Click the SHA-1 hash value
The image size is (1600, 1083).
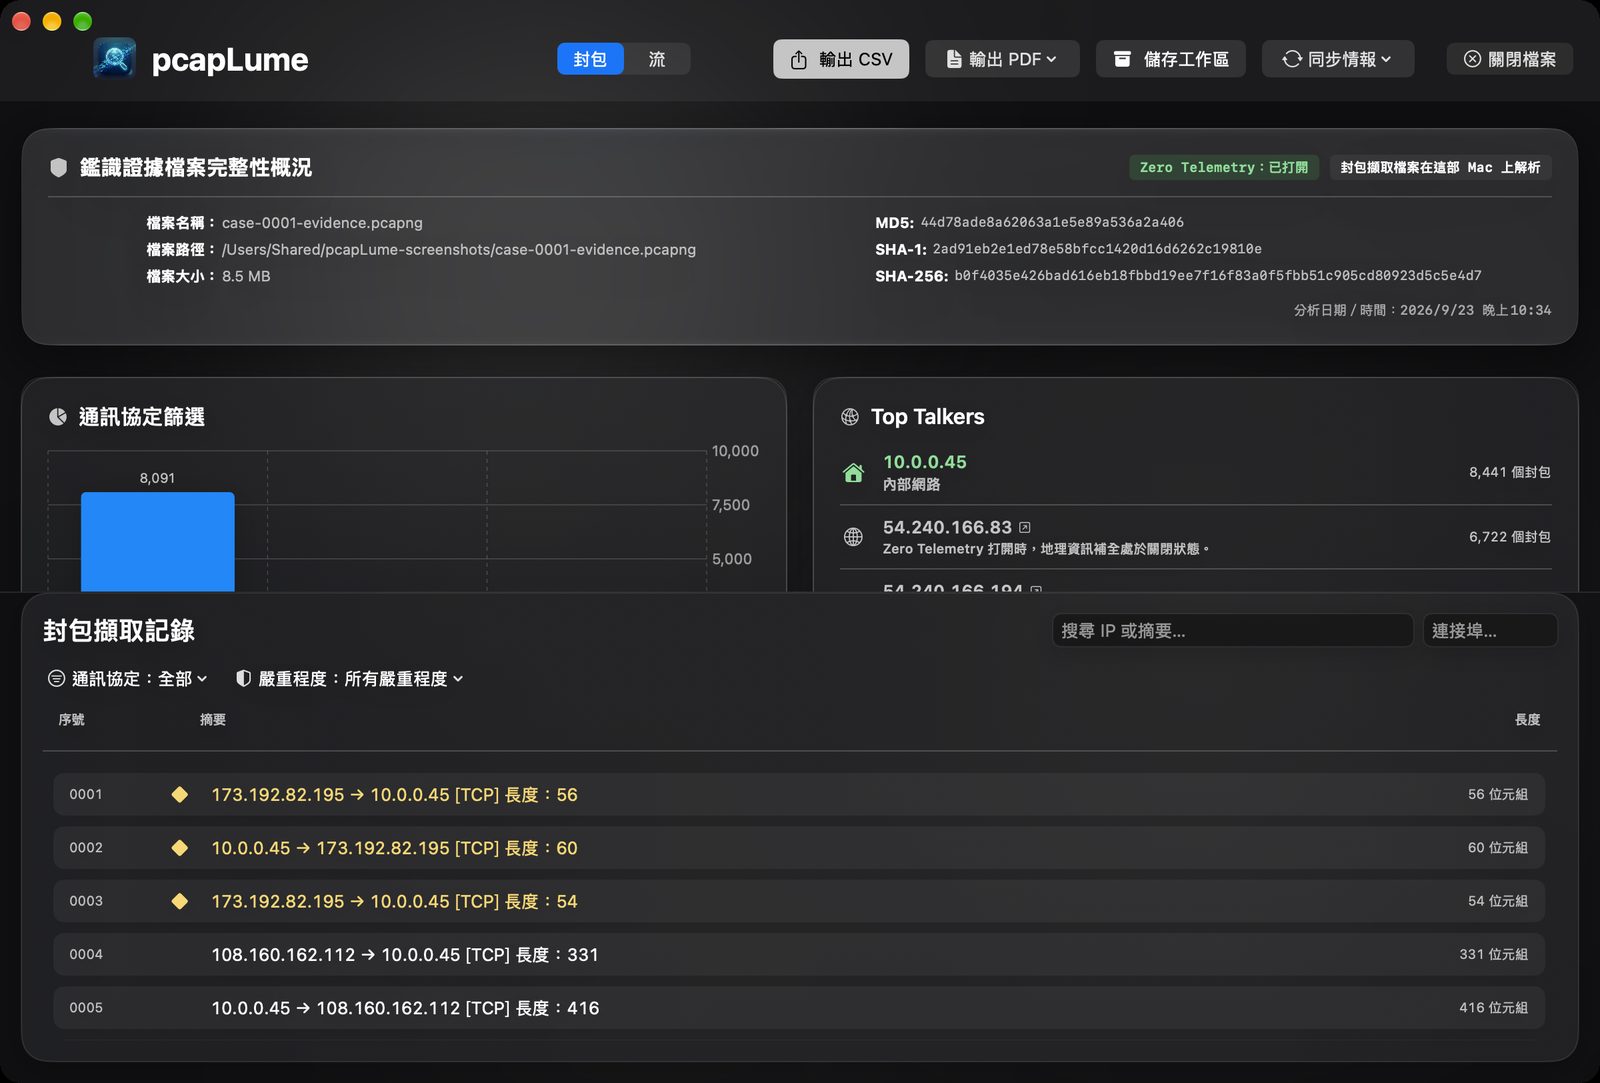pyautogui.click(x=1097, y=248)
